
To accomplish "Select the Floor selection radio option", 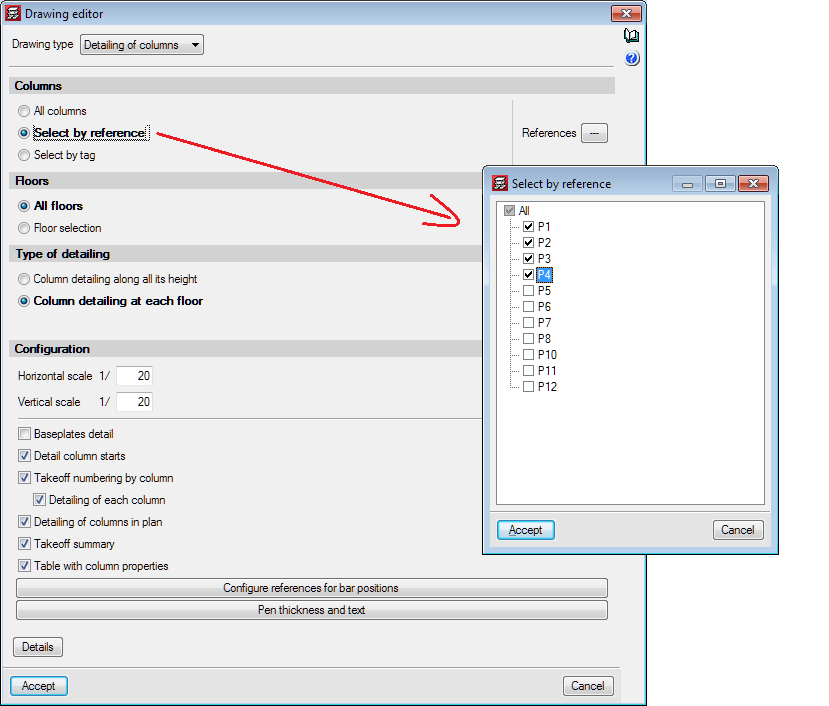I will pyautogui.click(x=24, y=228).
